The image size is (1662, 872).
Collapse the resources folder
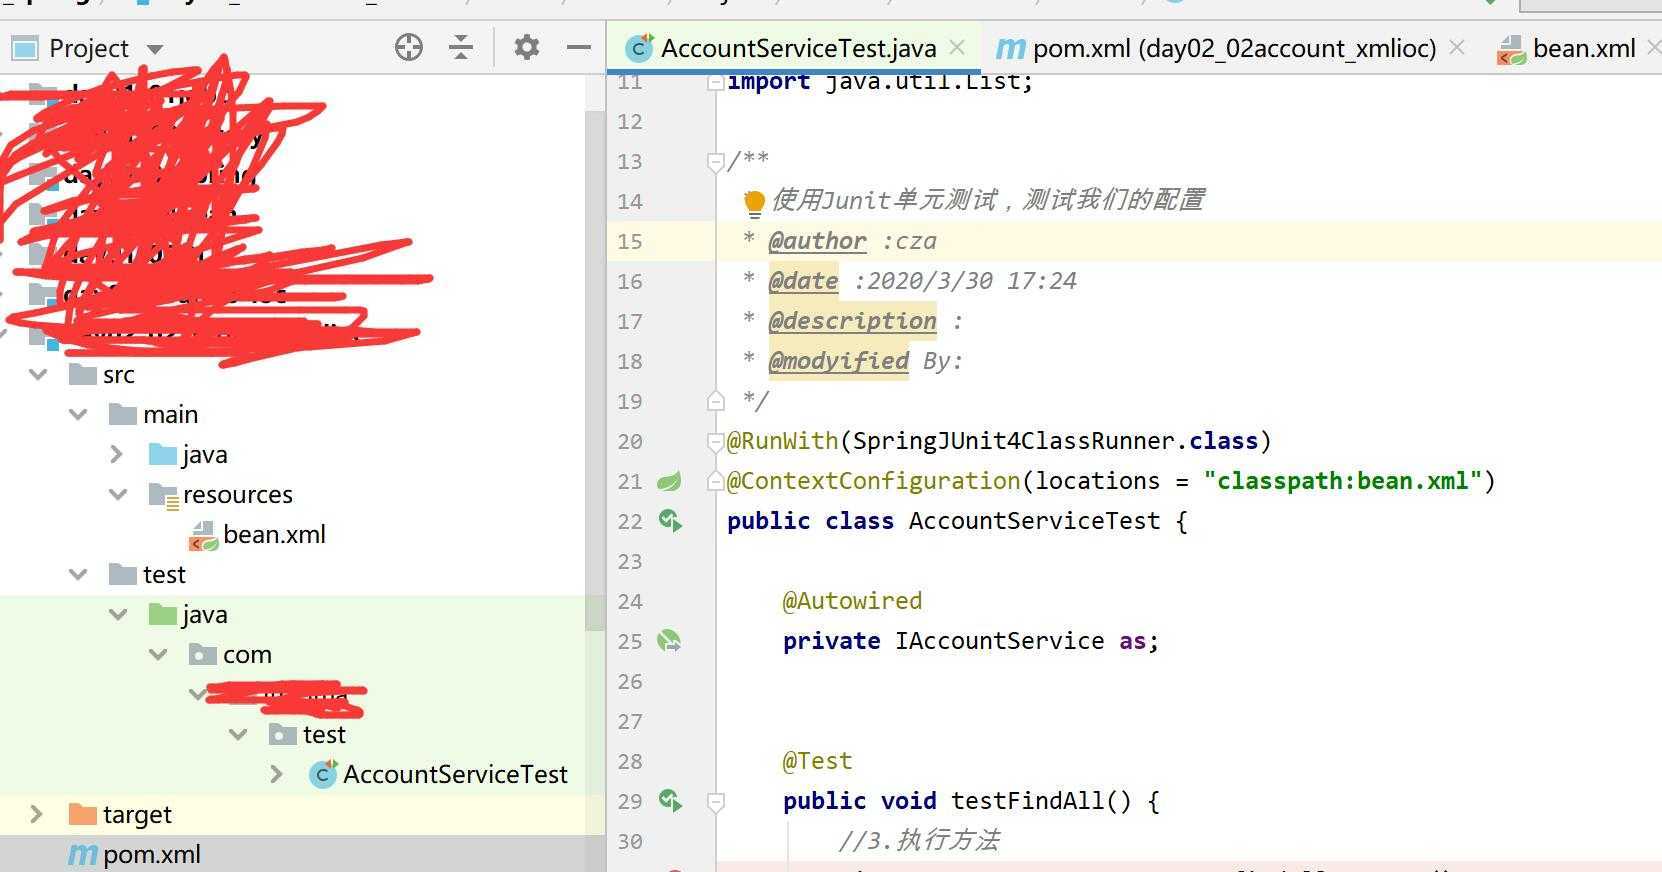pyautogui.click(x=118, y=494)
